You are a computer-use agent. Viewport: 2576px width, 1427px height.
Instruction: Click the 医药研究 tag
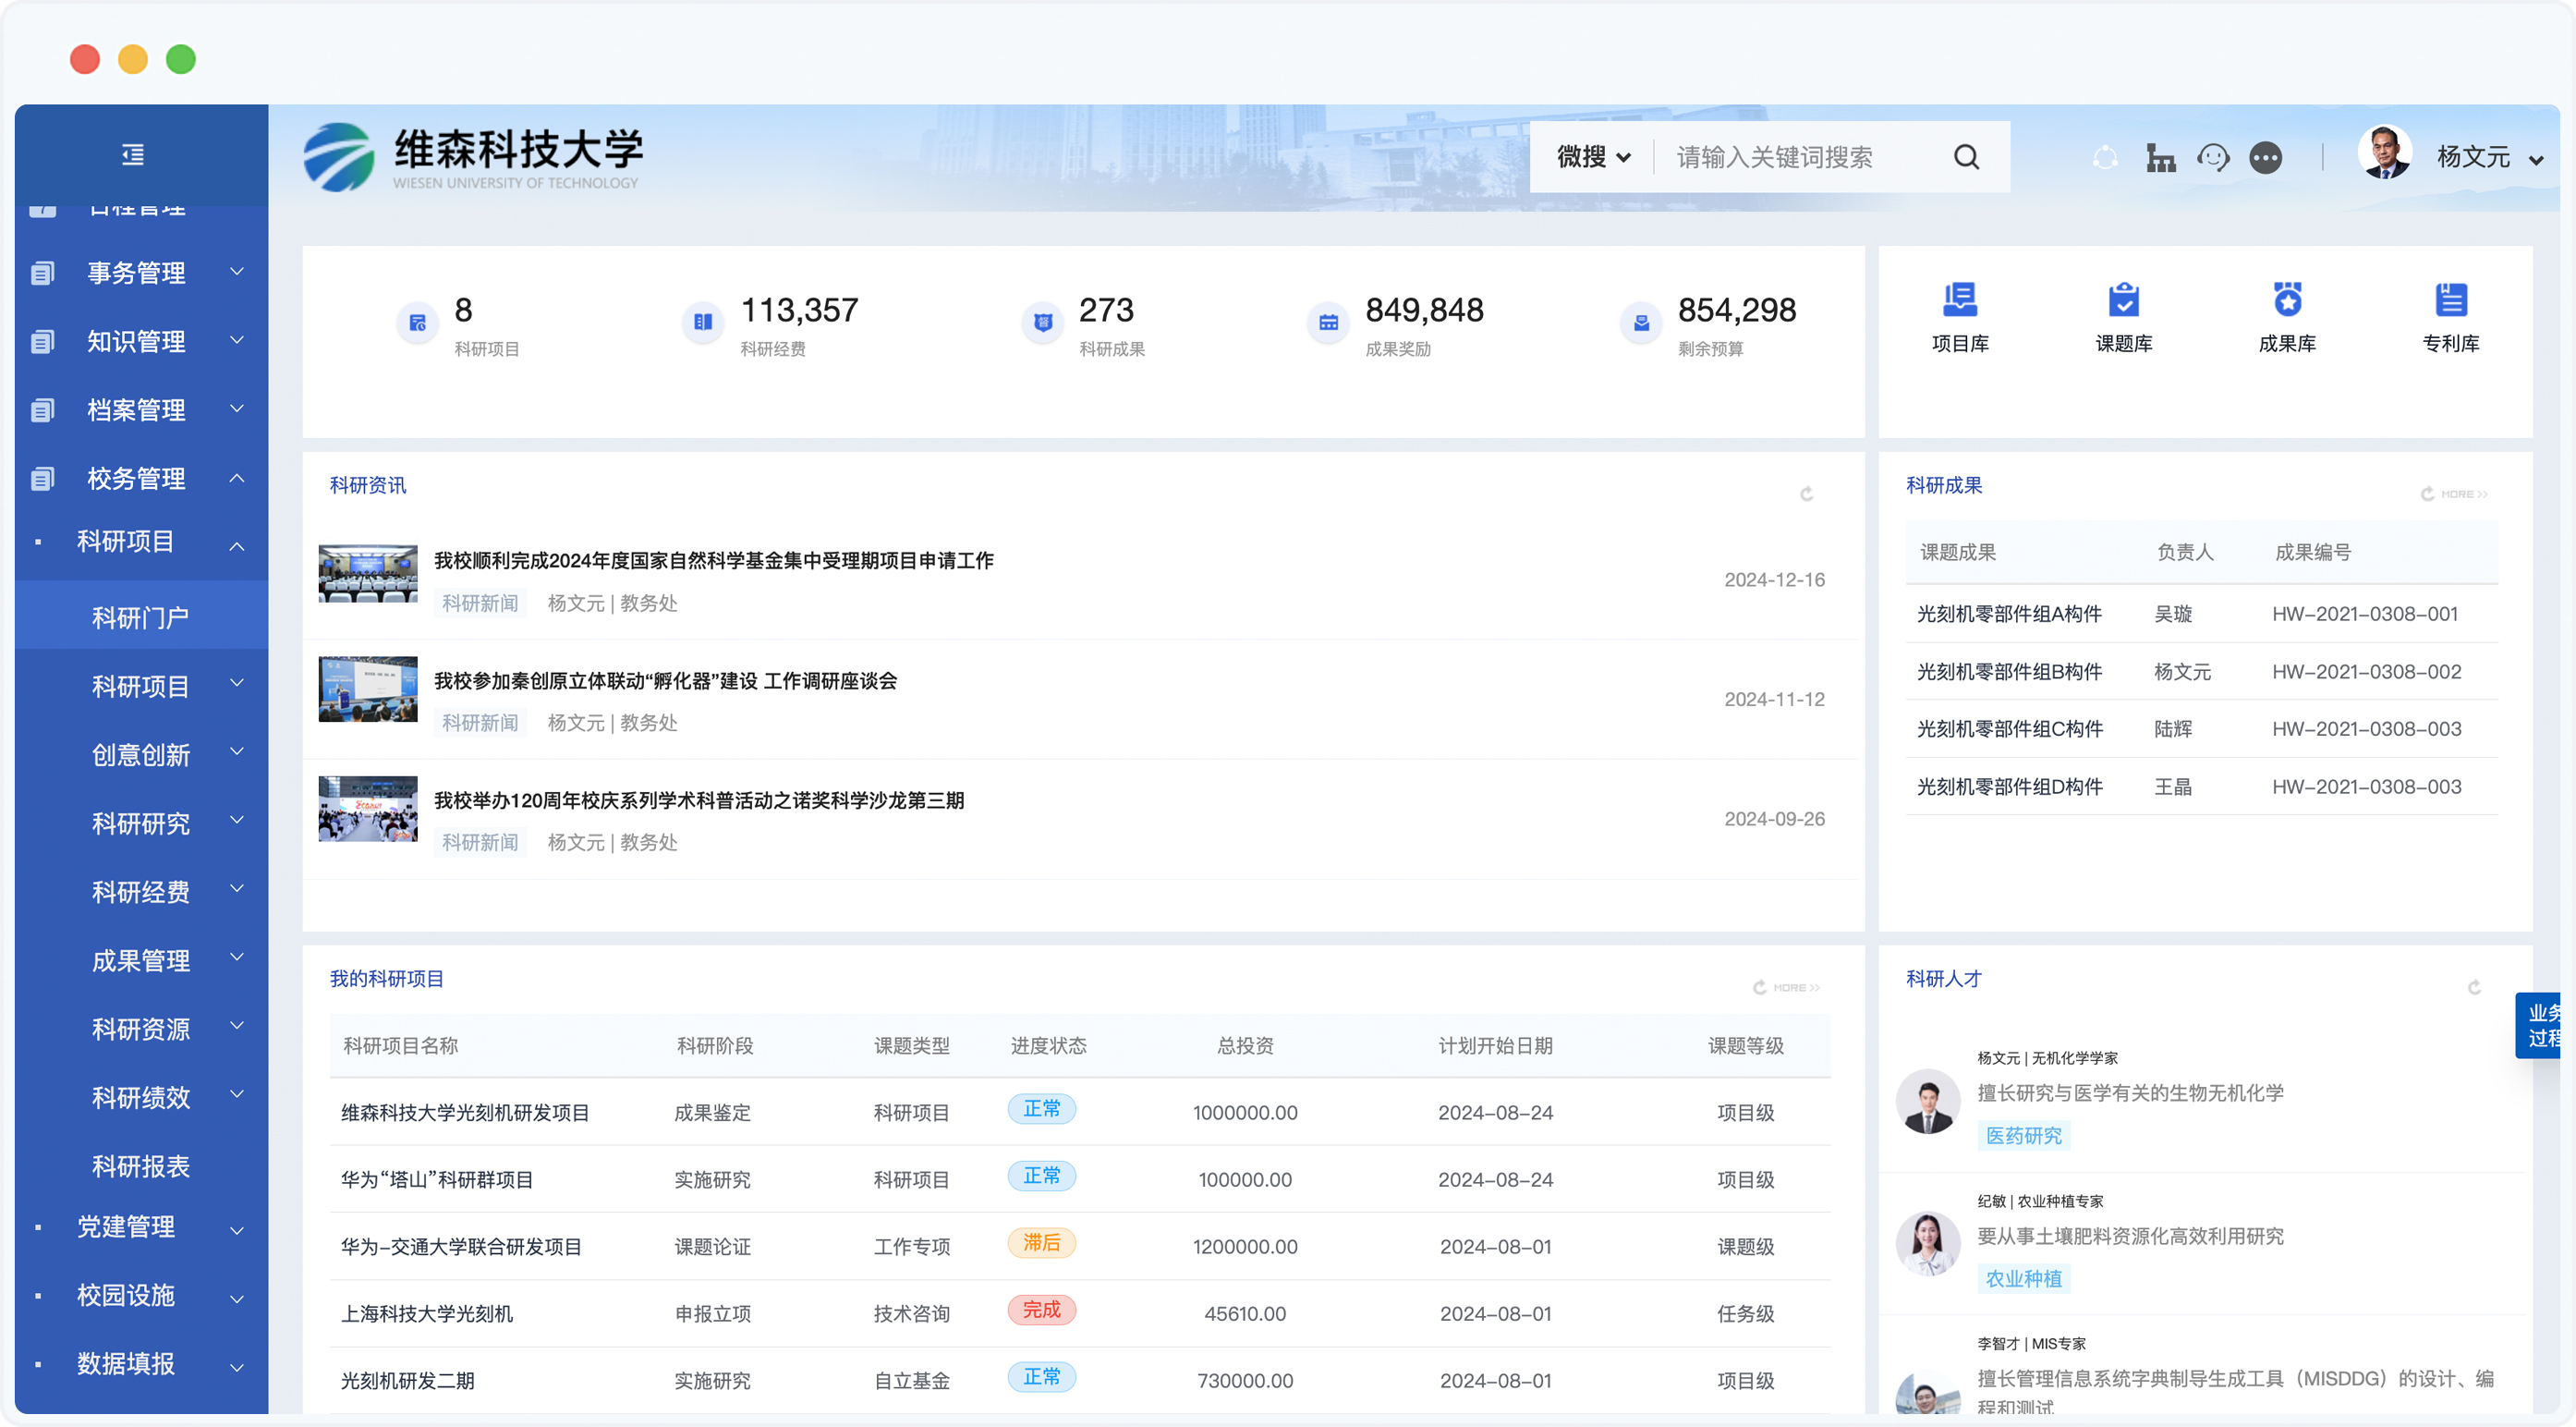tap(2023, 1135)
